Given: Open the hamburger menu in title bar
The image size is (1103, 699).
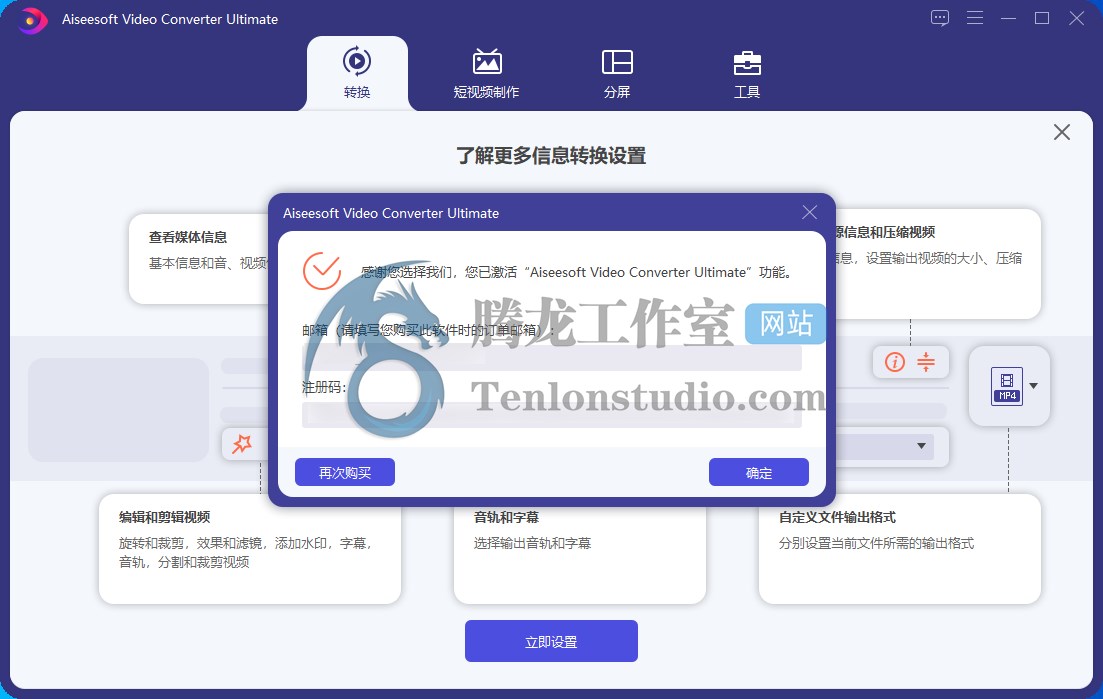Looking at the screenshot, I should point(974,18).
